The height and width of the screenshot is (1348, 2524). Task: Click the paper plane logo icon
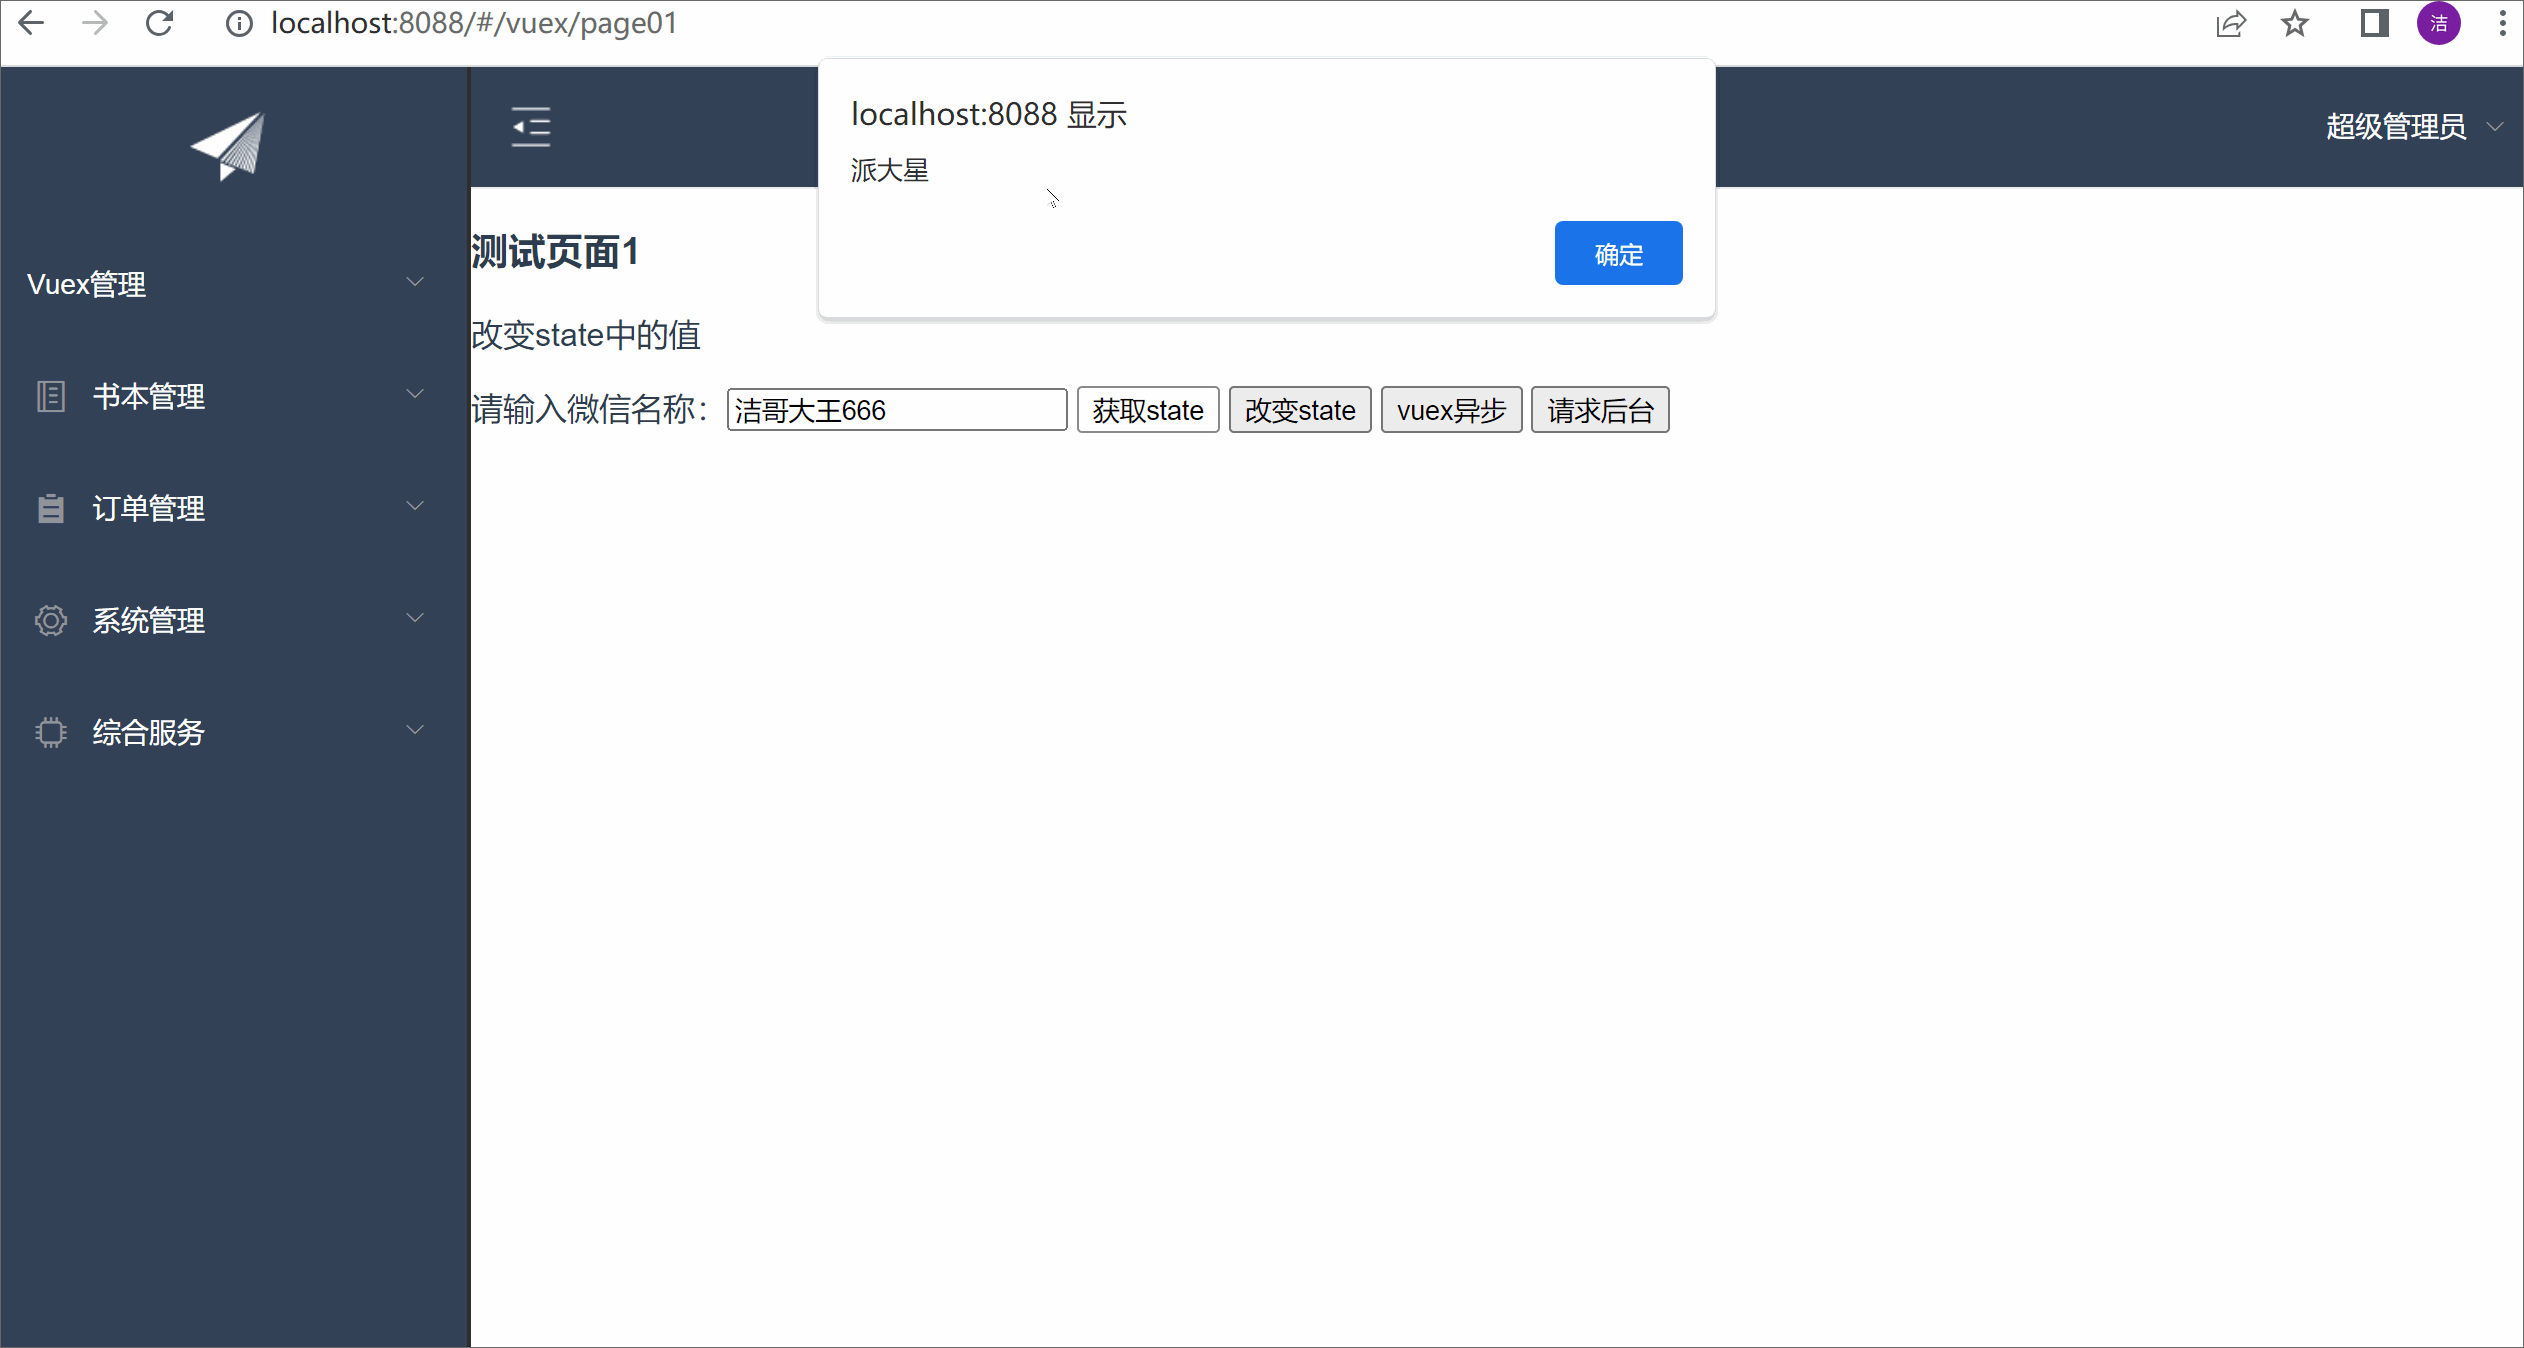229,146
